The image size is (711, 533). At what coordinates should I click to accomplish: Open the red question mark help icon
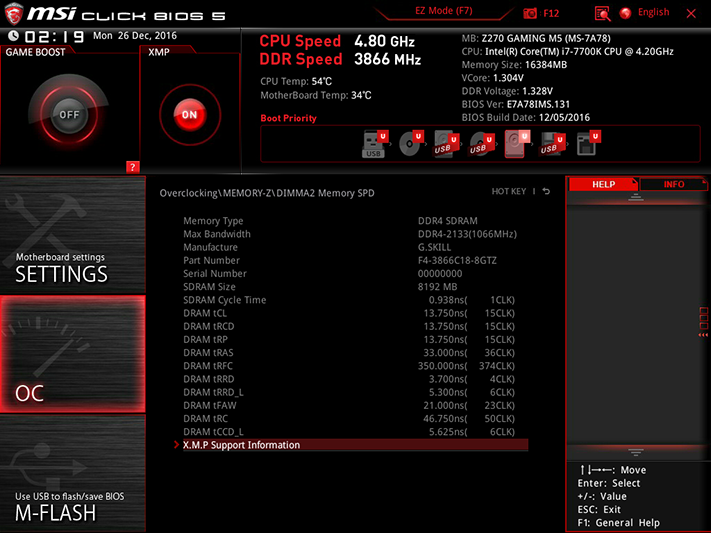point(132,167)
